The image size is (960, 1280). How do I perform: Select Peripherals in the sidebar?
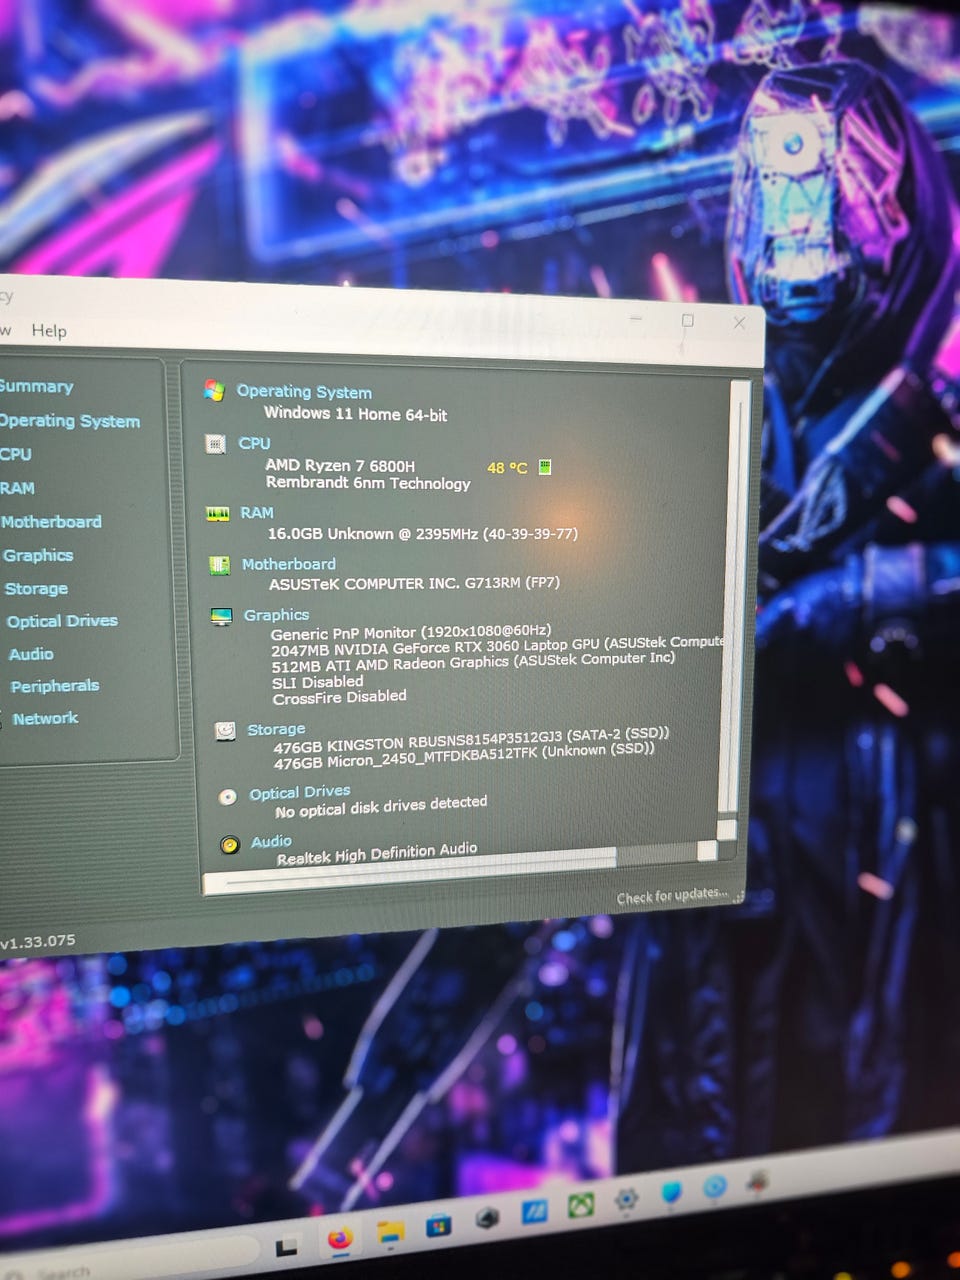(55, 685)
